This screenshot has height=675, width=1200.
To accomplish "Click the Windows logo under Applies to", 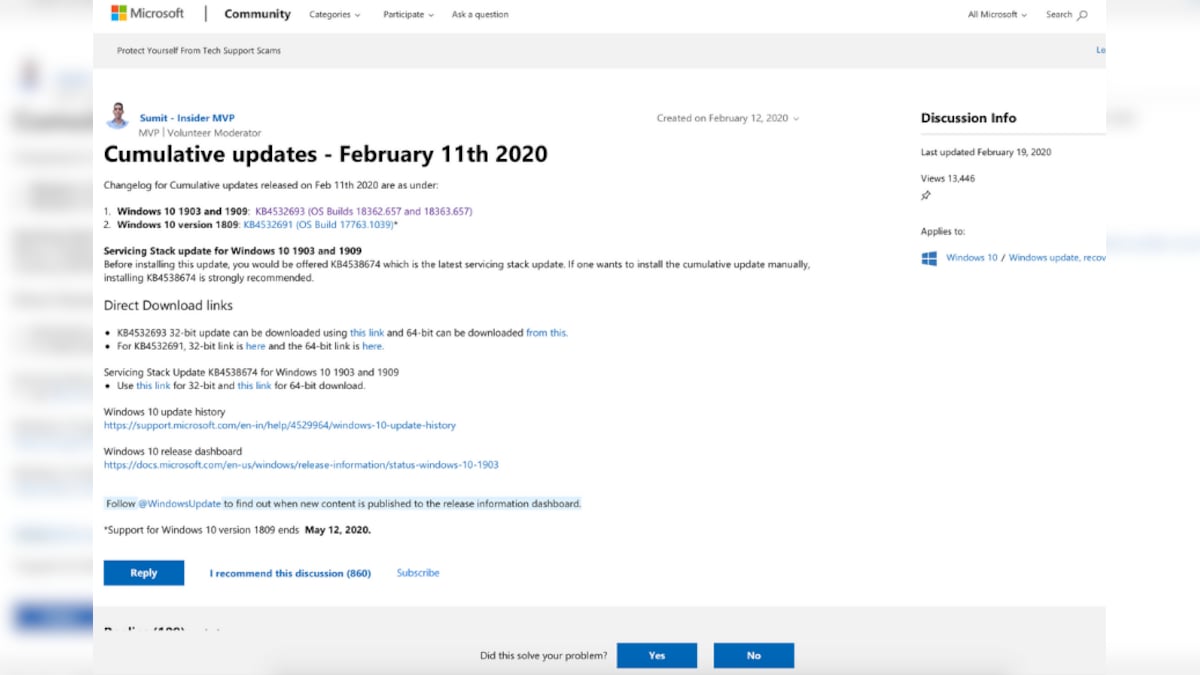I will [930, 257].
